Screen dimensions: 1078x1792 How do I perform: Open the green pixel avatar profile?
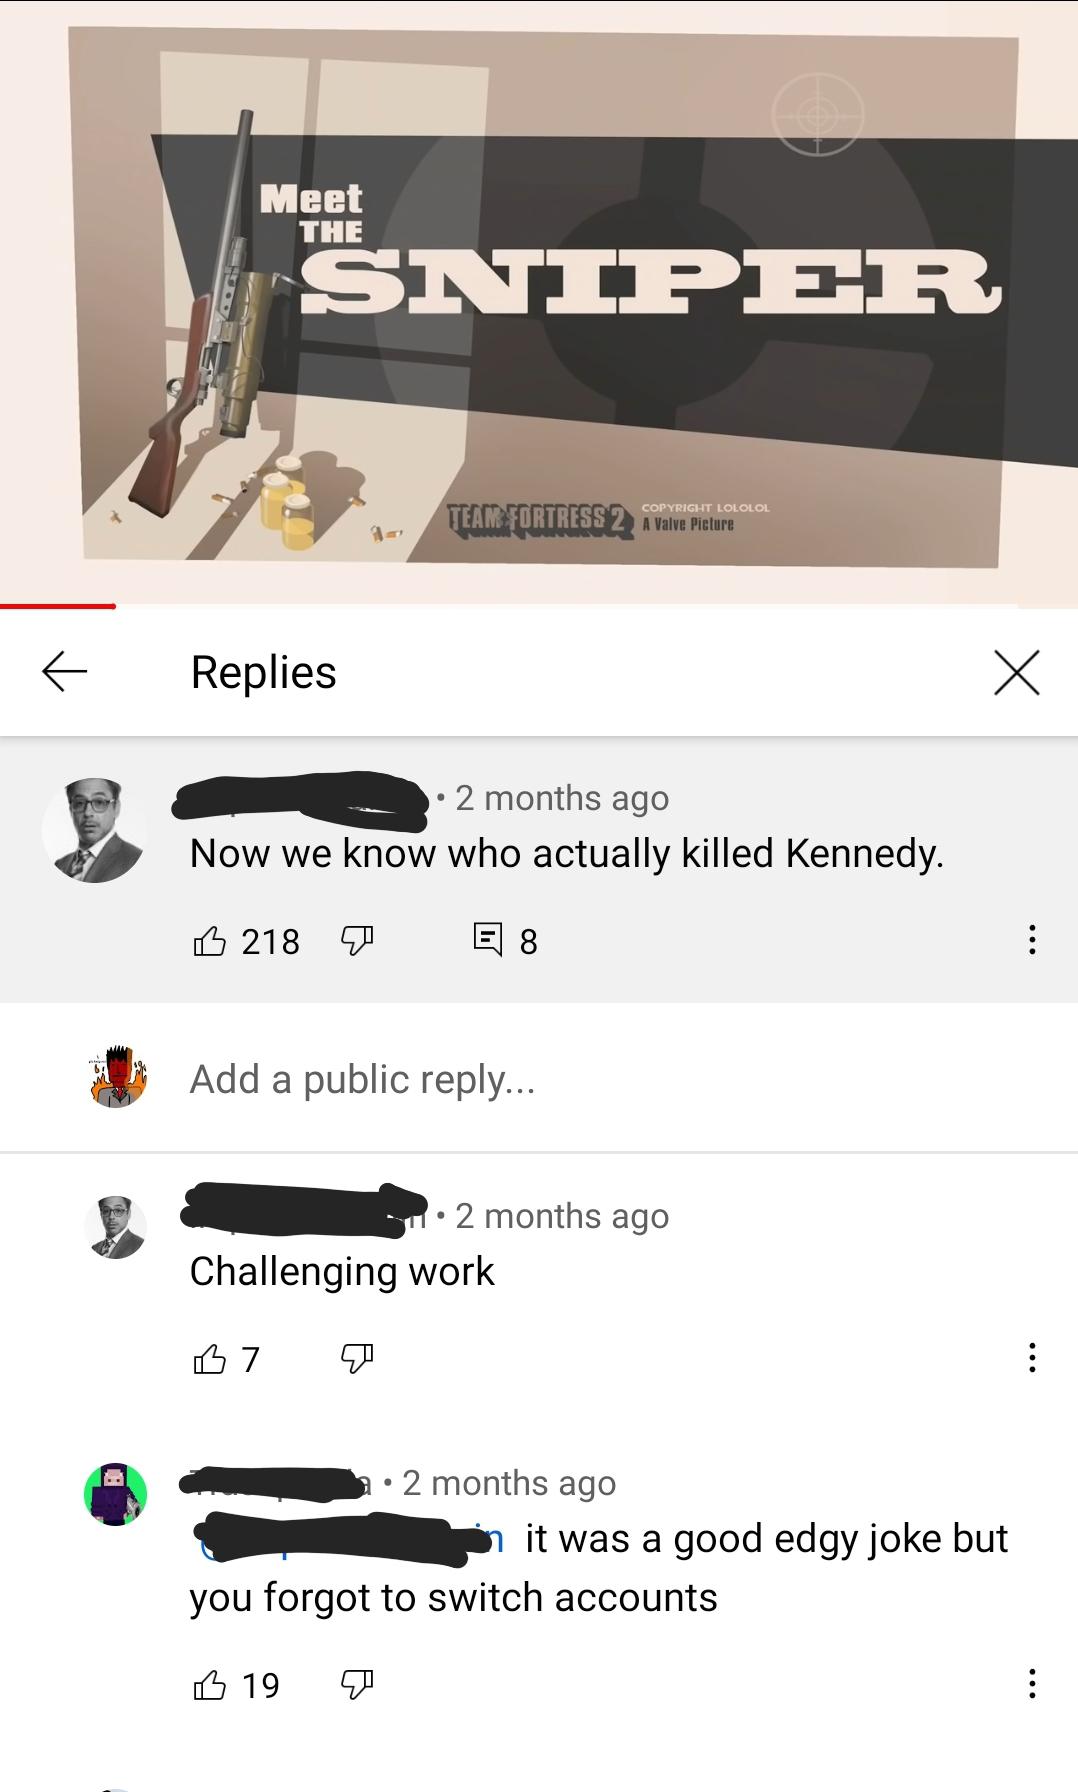[x=115, y=1494]
